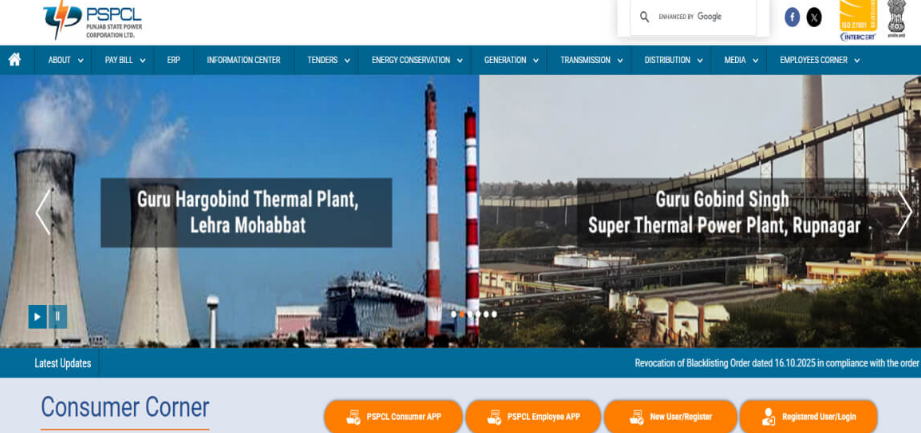Show the previous slide with left arrow
This screenshot has height=433, width=921.
43,212
